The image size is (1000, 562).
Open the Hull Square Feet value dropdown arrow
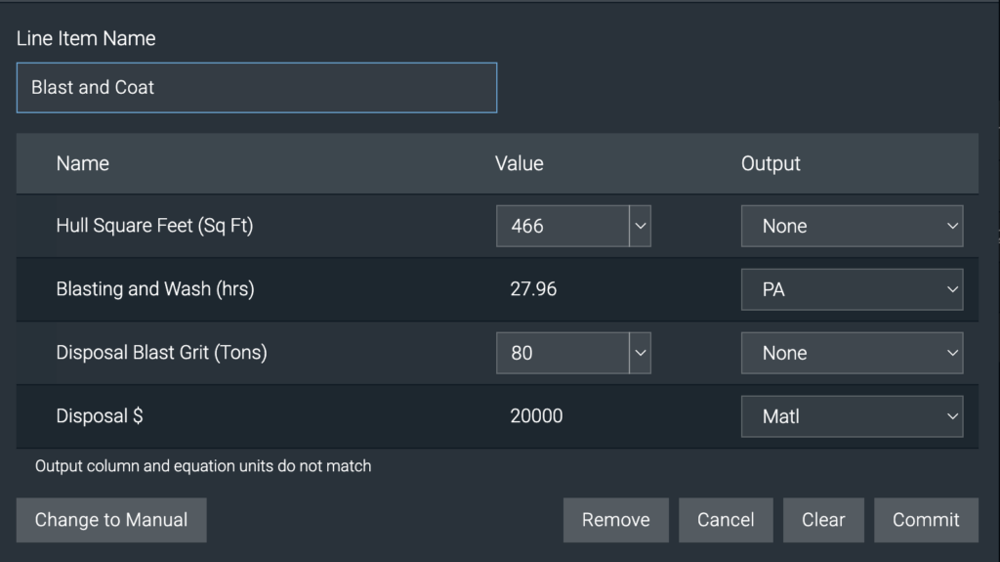(x=640, y=226)
